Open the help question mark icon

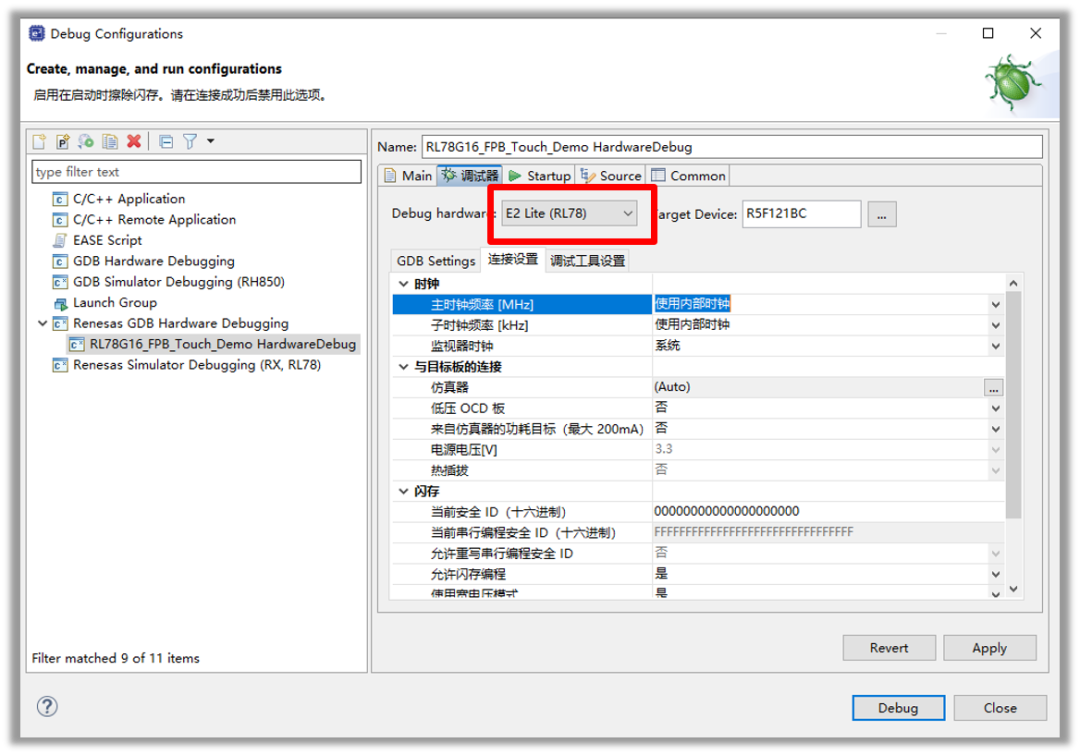coord(47,707)
